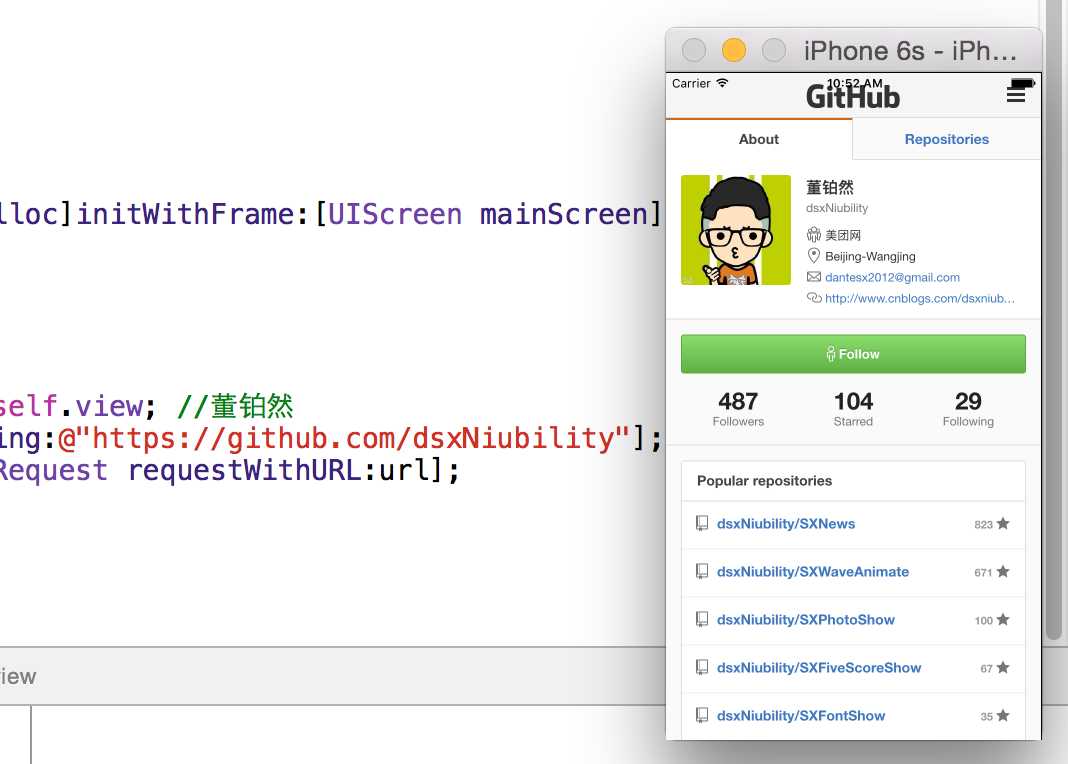Click the dsxNiubility username text
Image resolution: width=1068 pixels, height=764 pixels.
coord(837,208)
